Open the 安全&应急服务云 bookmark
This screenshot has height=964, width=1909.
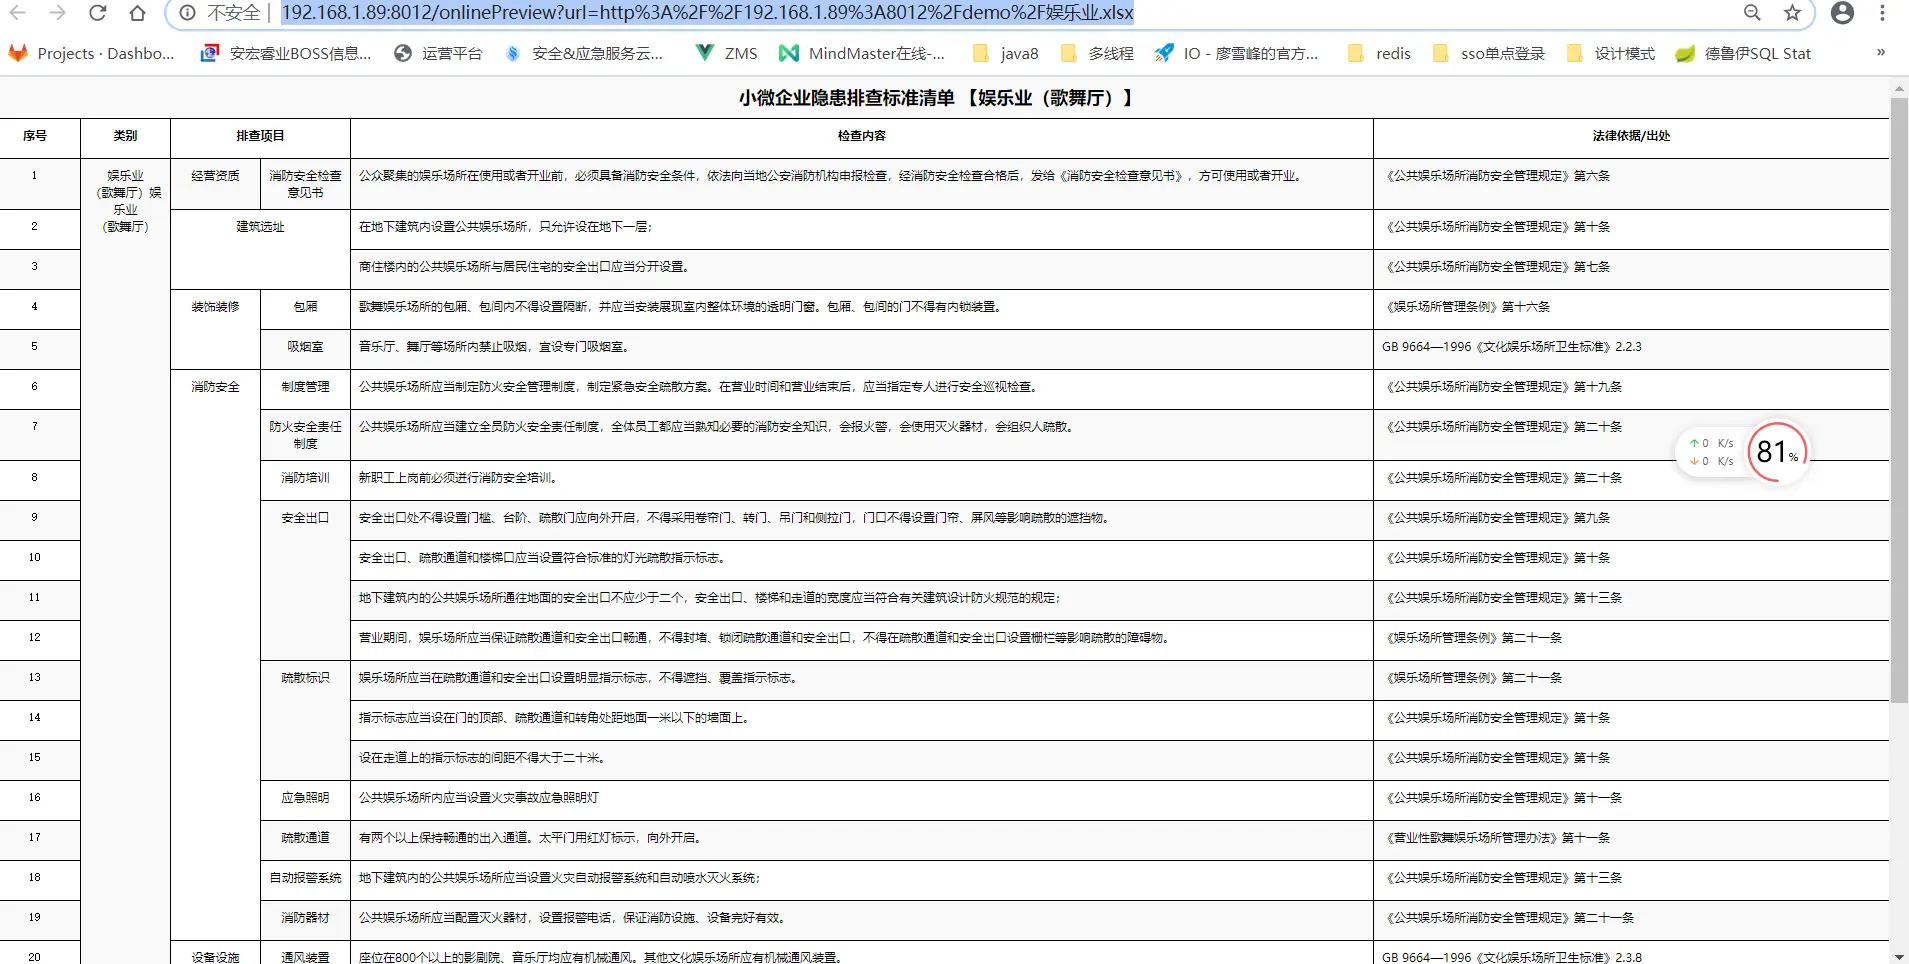(584, 54)
